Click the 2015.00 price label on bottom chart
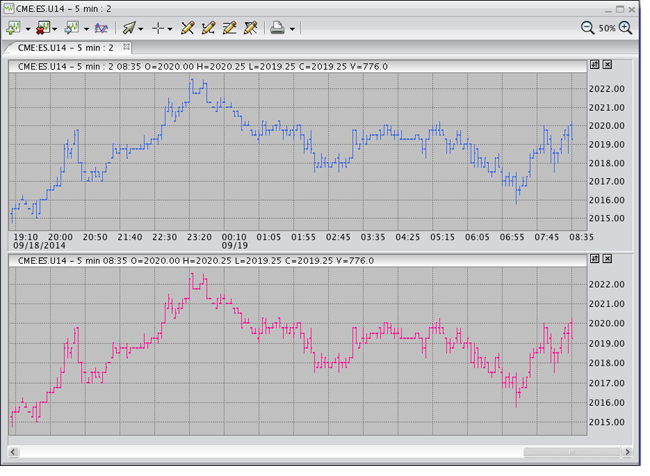The height and width of the screenshot is (476, 650). (607, 422)
